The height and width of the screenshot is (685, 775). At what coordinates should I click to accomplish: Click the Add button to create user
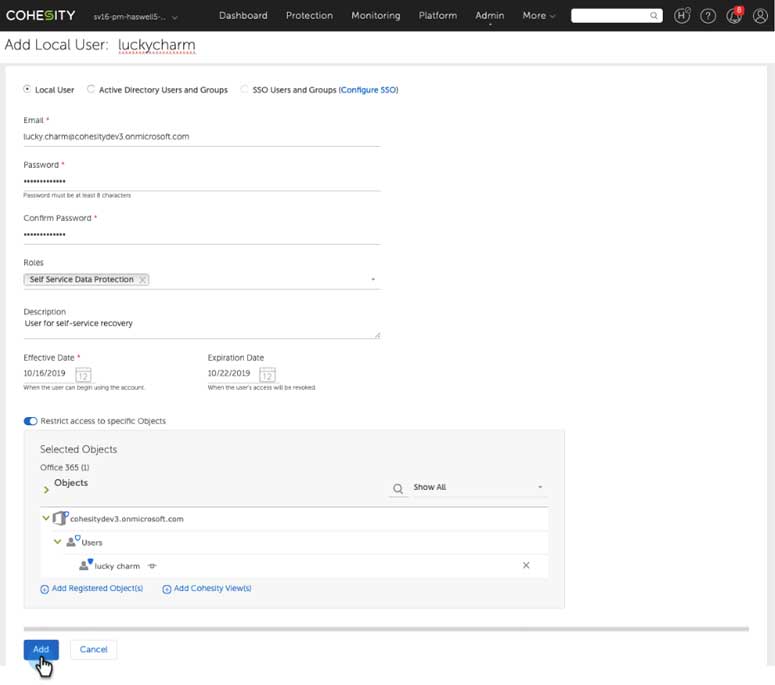(x=41, y=649)
